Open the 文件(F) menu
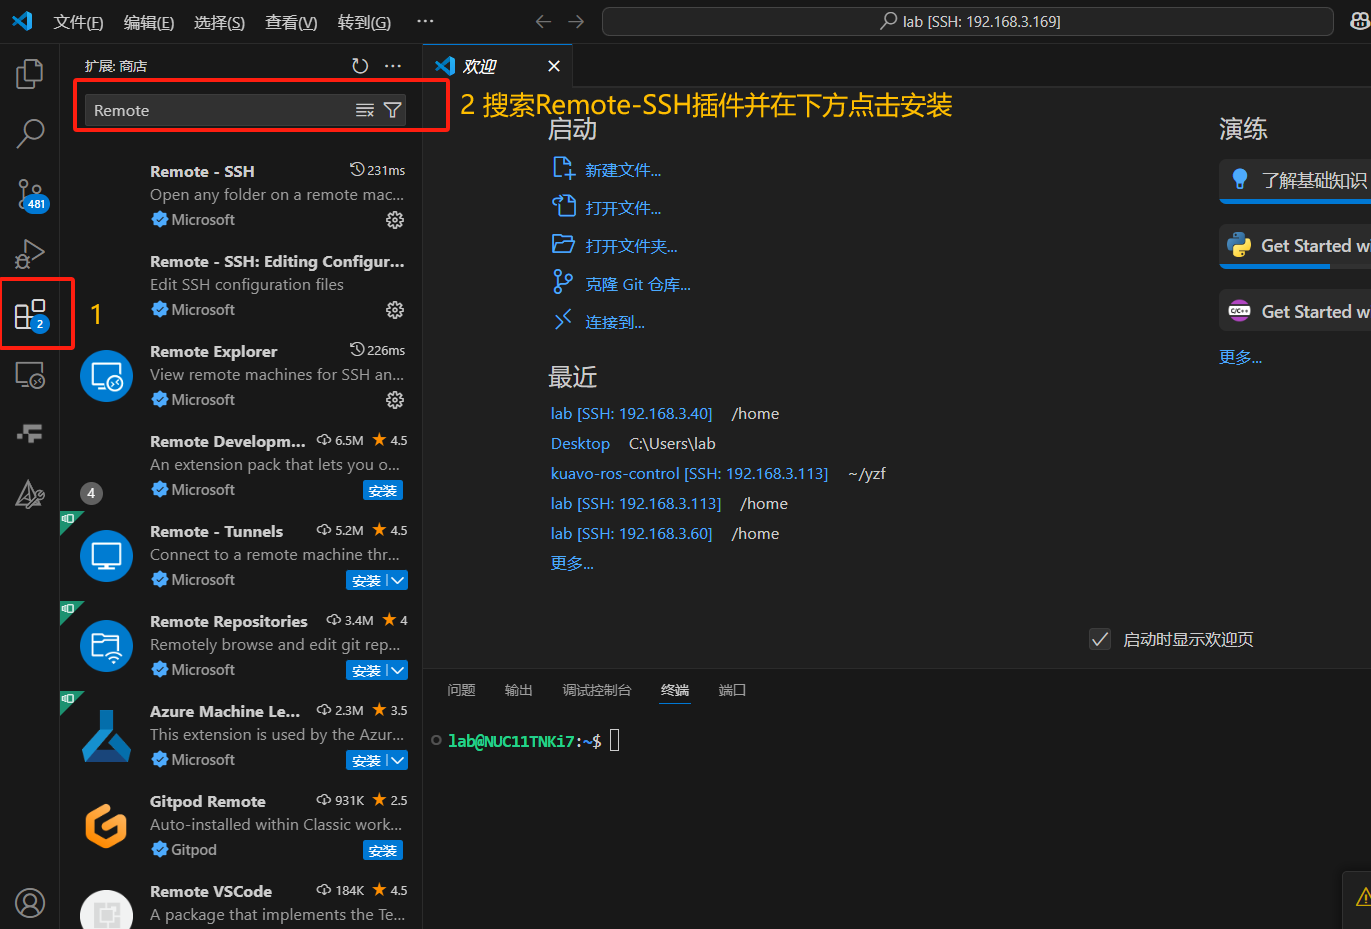This screenshot has height=929, width=1371. (78, 21)
